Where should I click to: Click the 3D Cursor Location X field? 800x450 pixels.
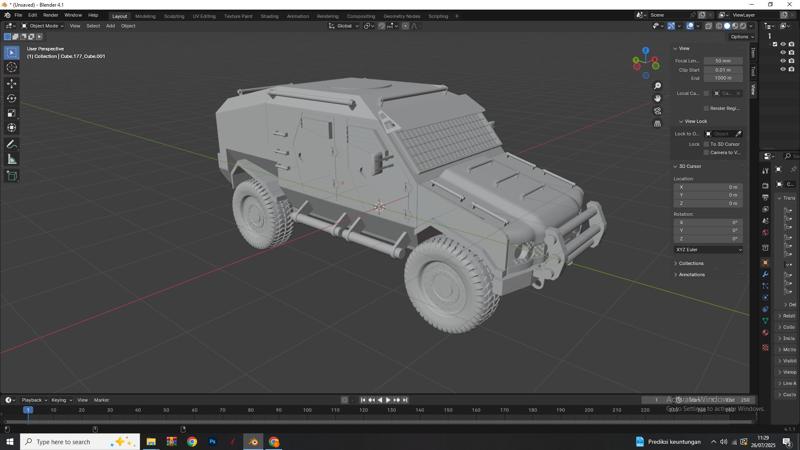(x=708, y=187)
